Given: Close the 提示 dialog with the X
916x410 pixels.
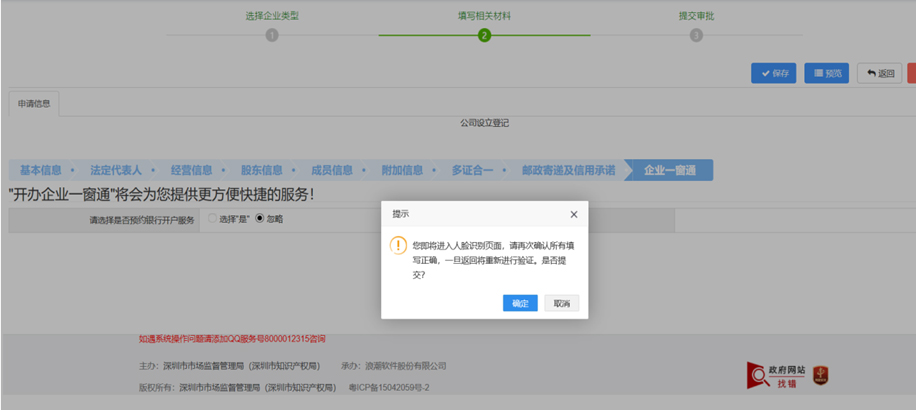Looking at the screenshot, I should click(x=573, y=214).
